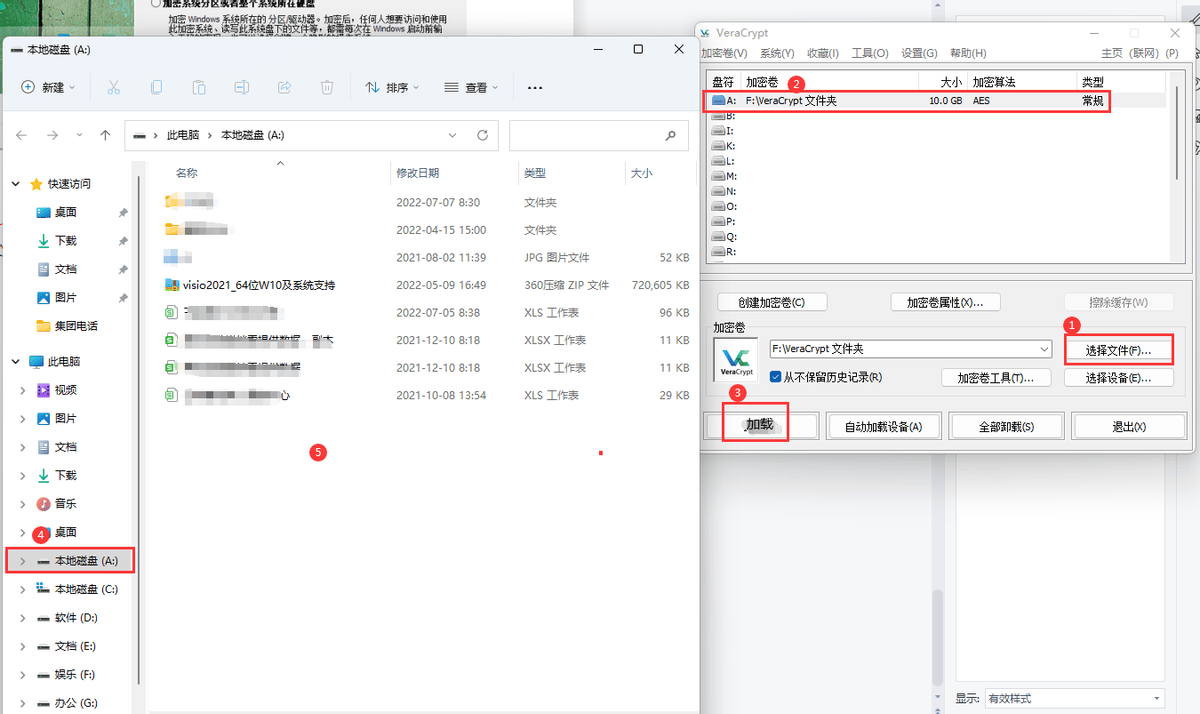Toggle 从不保留历史记录 checkbox

(x=776, y=377)
